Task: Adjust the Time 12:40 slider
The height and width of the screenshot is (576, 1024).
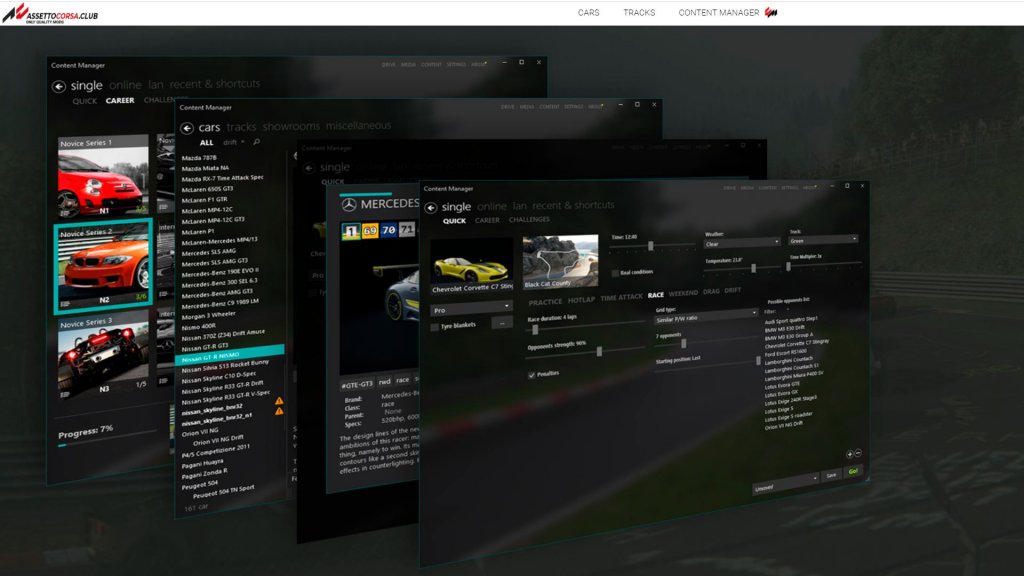Action: tap(652, 246)
